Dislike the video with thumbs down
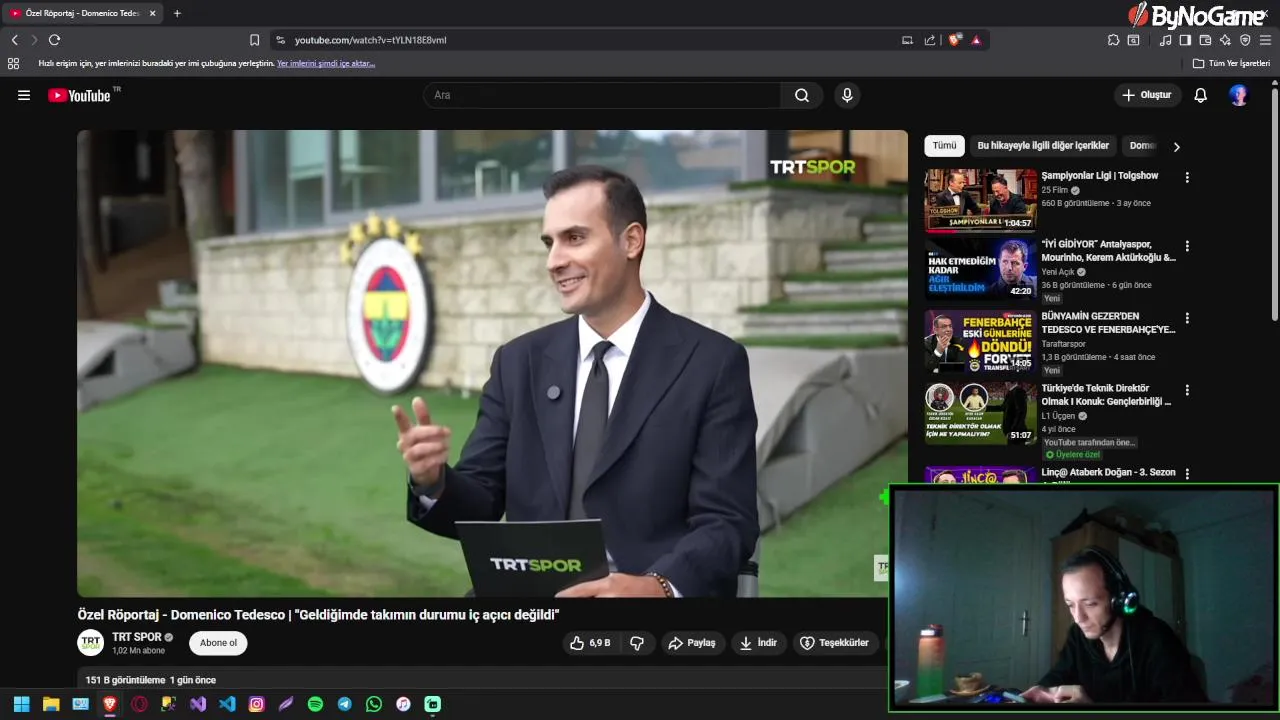 click(x=637, y=643)
